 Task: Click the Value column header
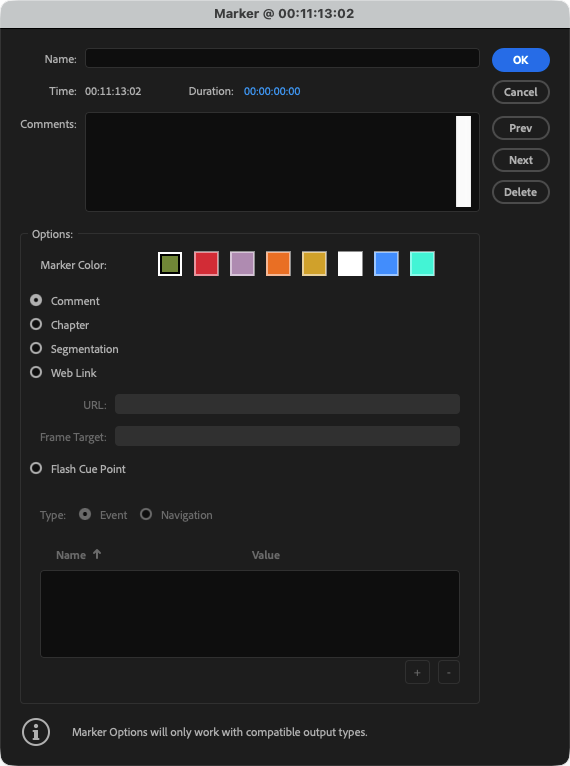[x=266, y=555]
